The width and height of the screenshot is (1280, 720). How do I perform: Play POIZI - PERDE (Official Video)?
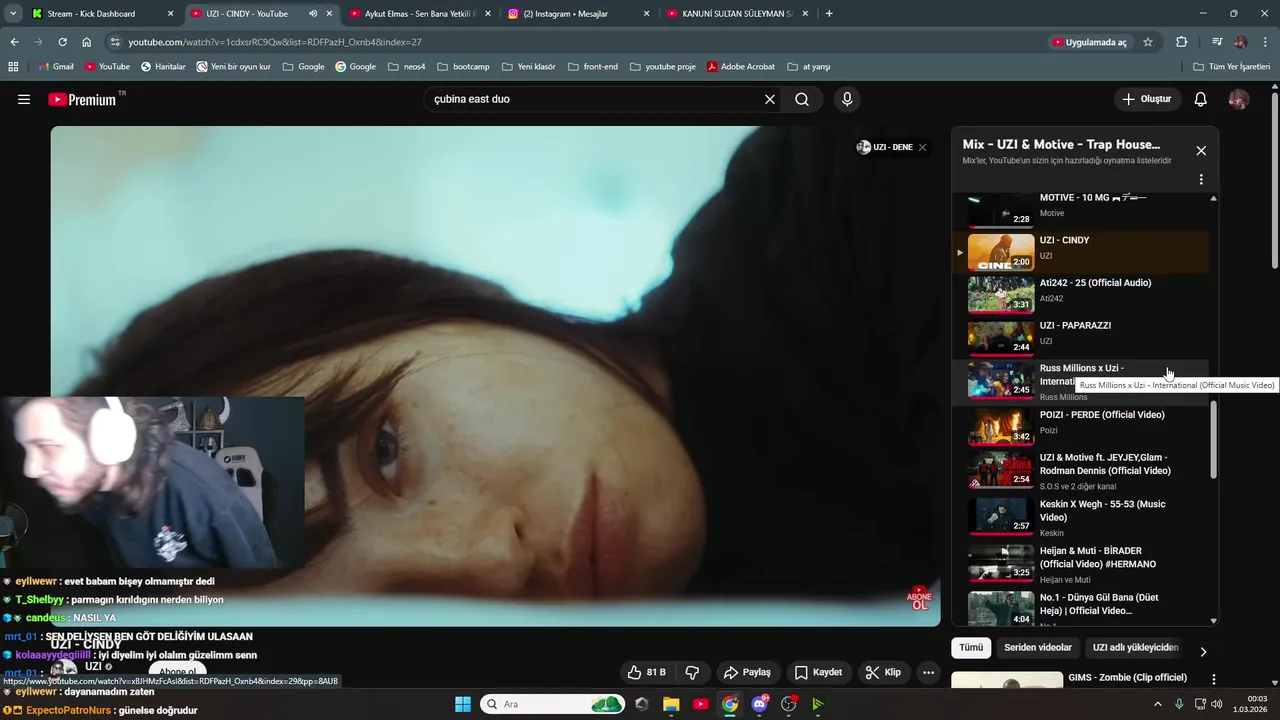click(1080, 426)
